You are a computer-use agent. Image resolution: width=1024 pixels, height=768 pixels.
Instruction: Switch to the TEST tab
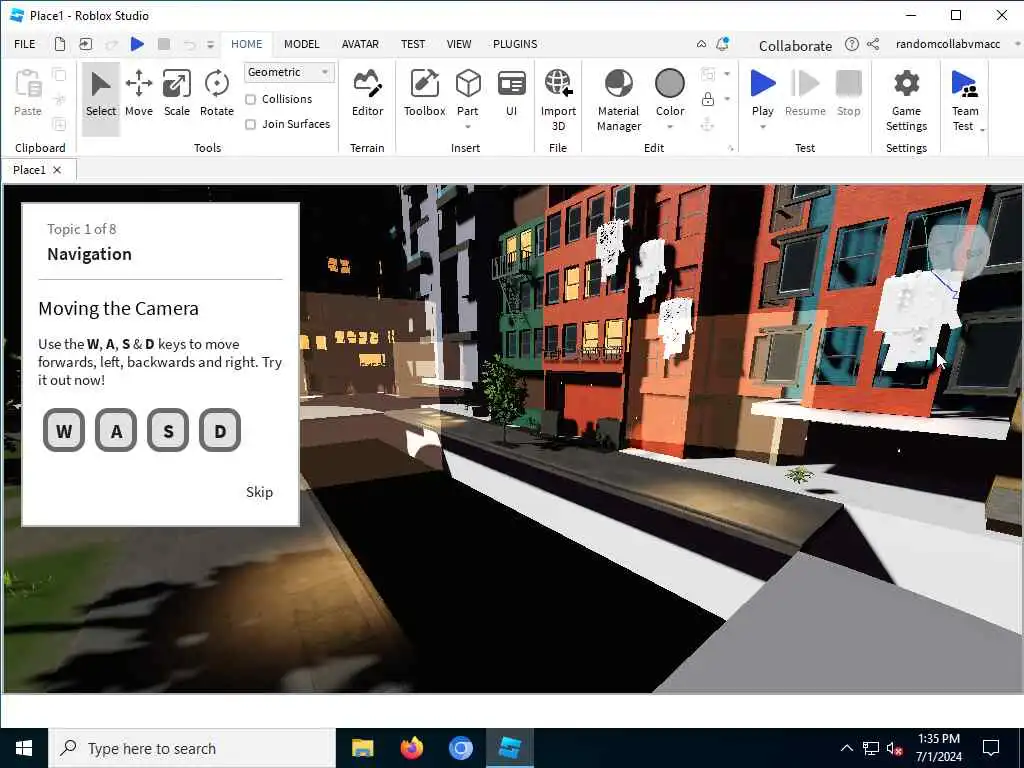[413, 44]
